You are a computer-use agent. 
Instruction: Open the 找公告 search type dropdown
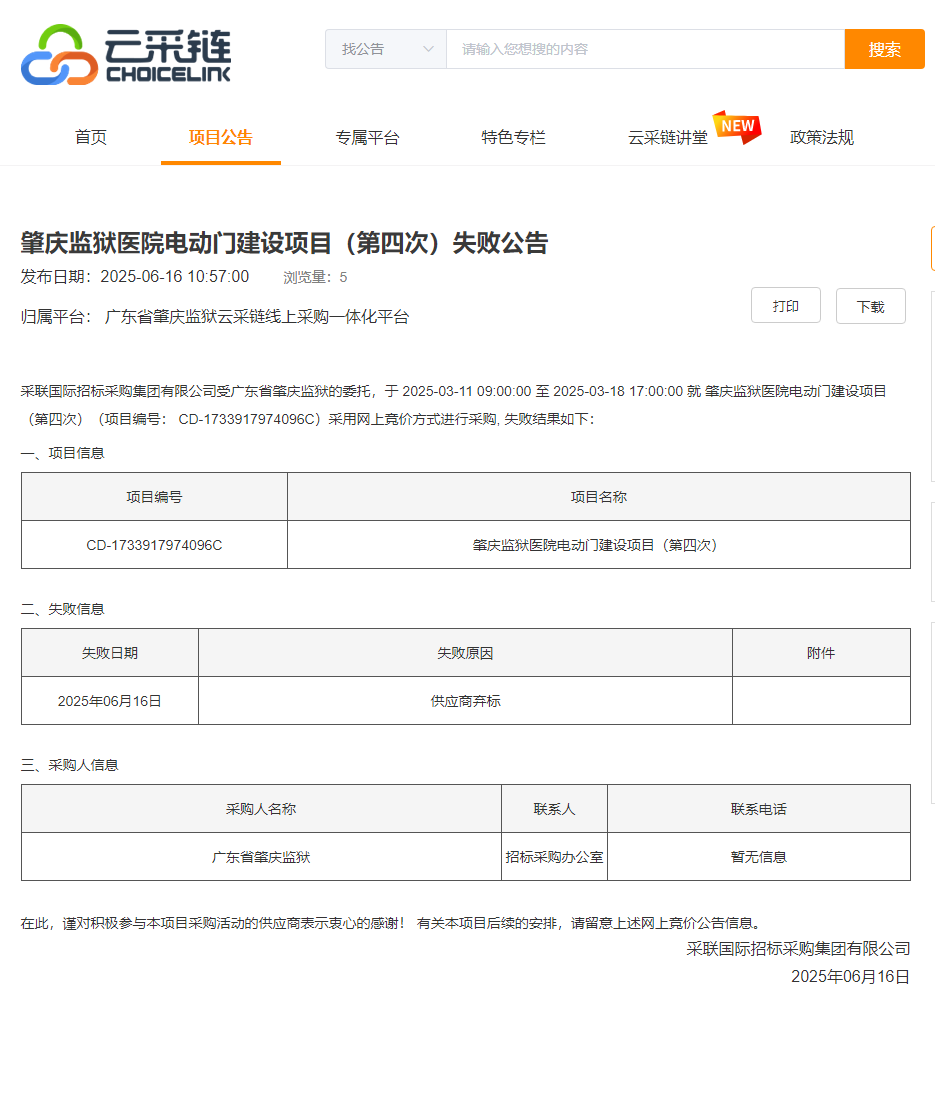point(385,49)
